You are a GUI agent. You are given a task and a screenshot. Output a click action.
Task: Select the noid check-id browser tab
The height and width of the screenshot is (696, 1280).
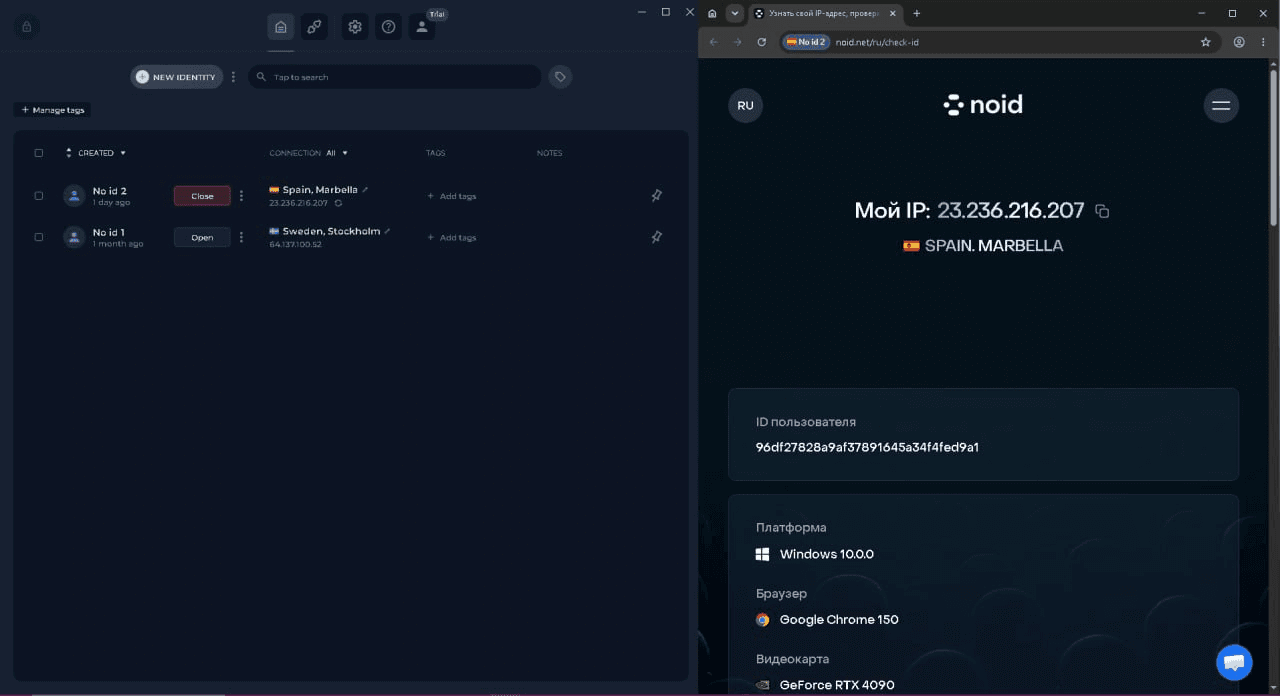(x=825, y=13)
